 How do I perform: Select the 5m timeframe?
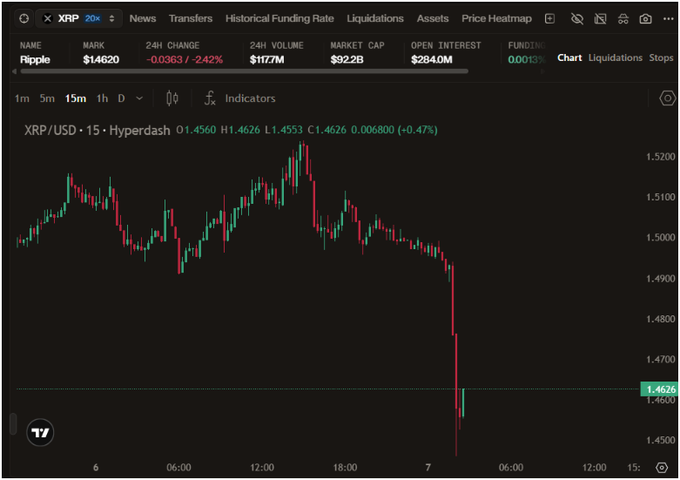click(x=47, y=98)
